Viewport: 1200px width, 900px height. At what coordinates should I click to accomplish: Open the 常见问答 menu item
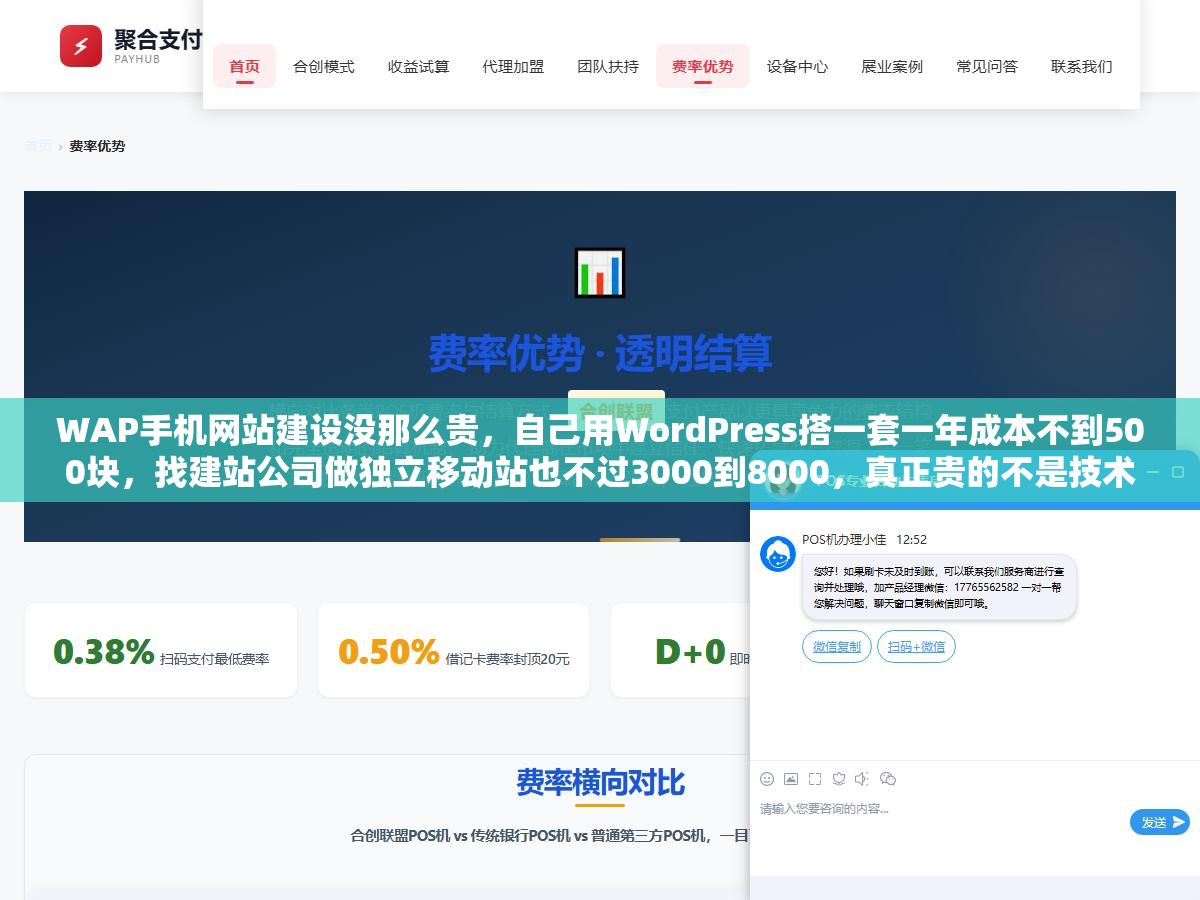987,66
